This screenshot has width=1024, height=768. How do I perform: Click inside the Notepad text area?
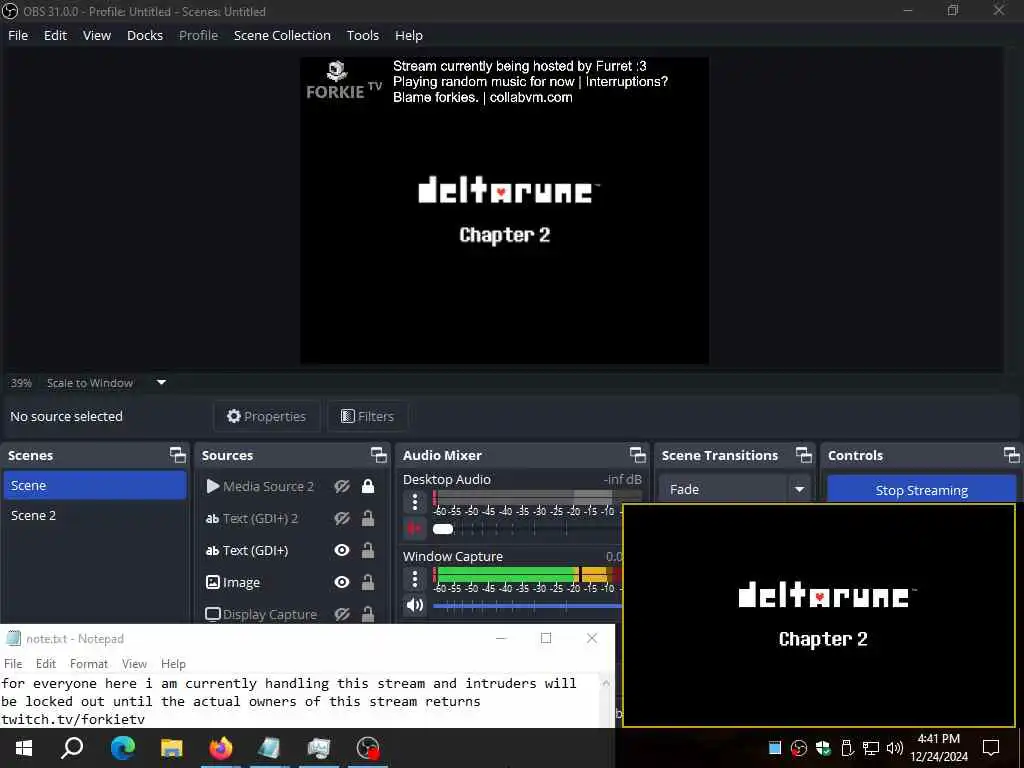click(299, 701)
